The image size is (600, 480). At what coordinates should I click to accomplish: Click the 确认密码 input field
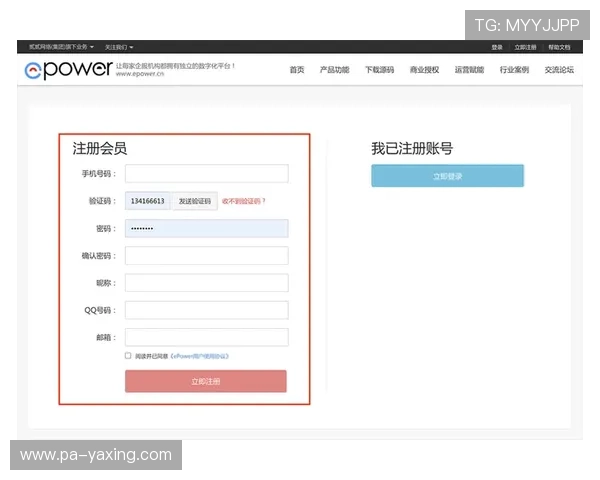[x=207, y=256]
